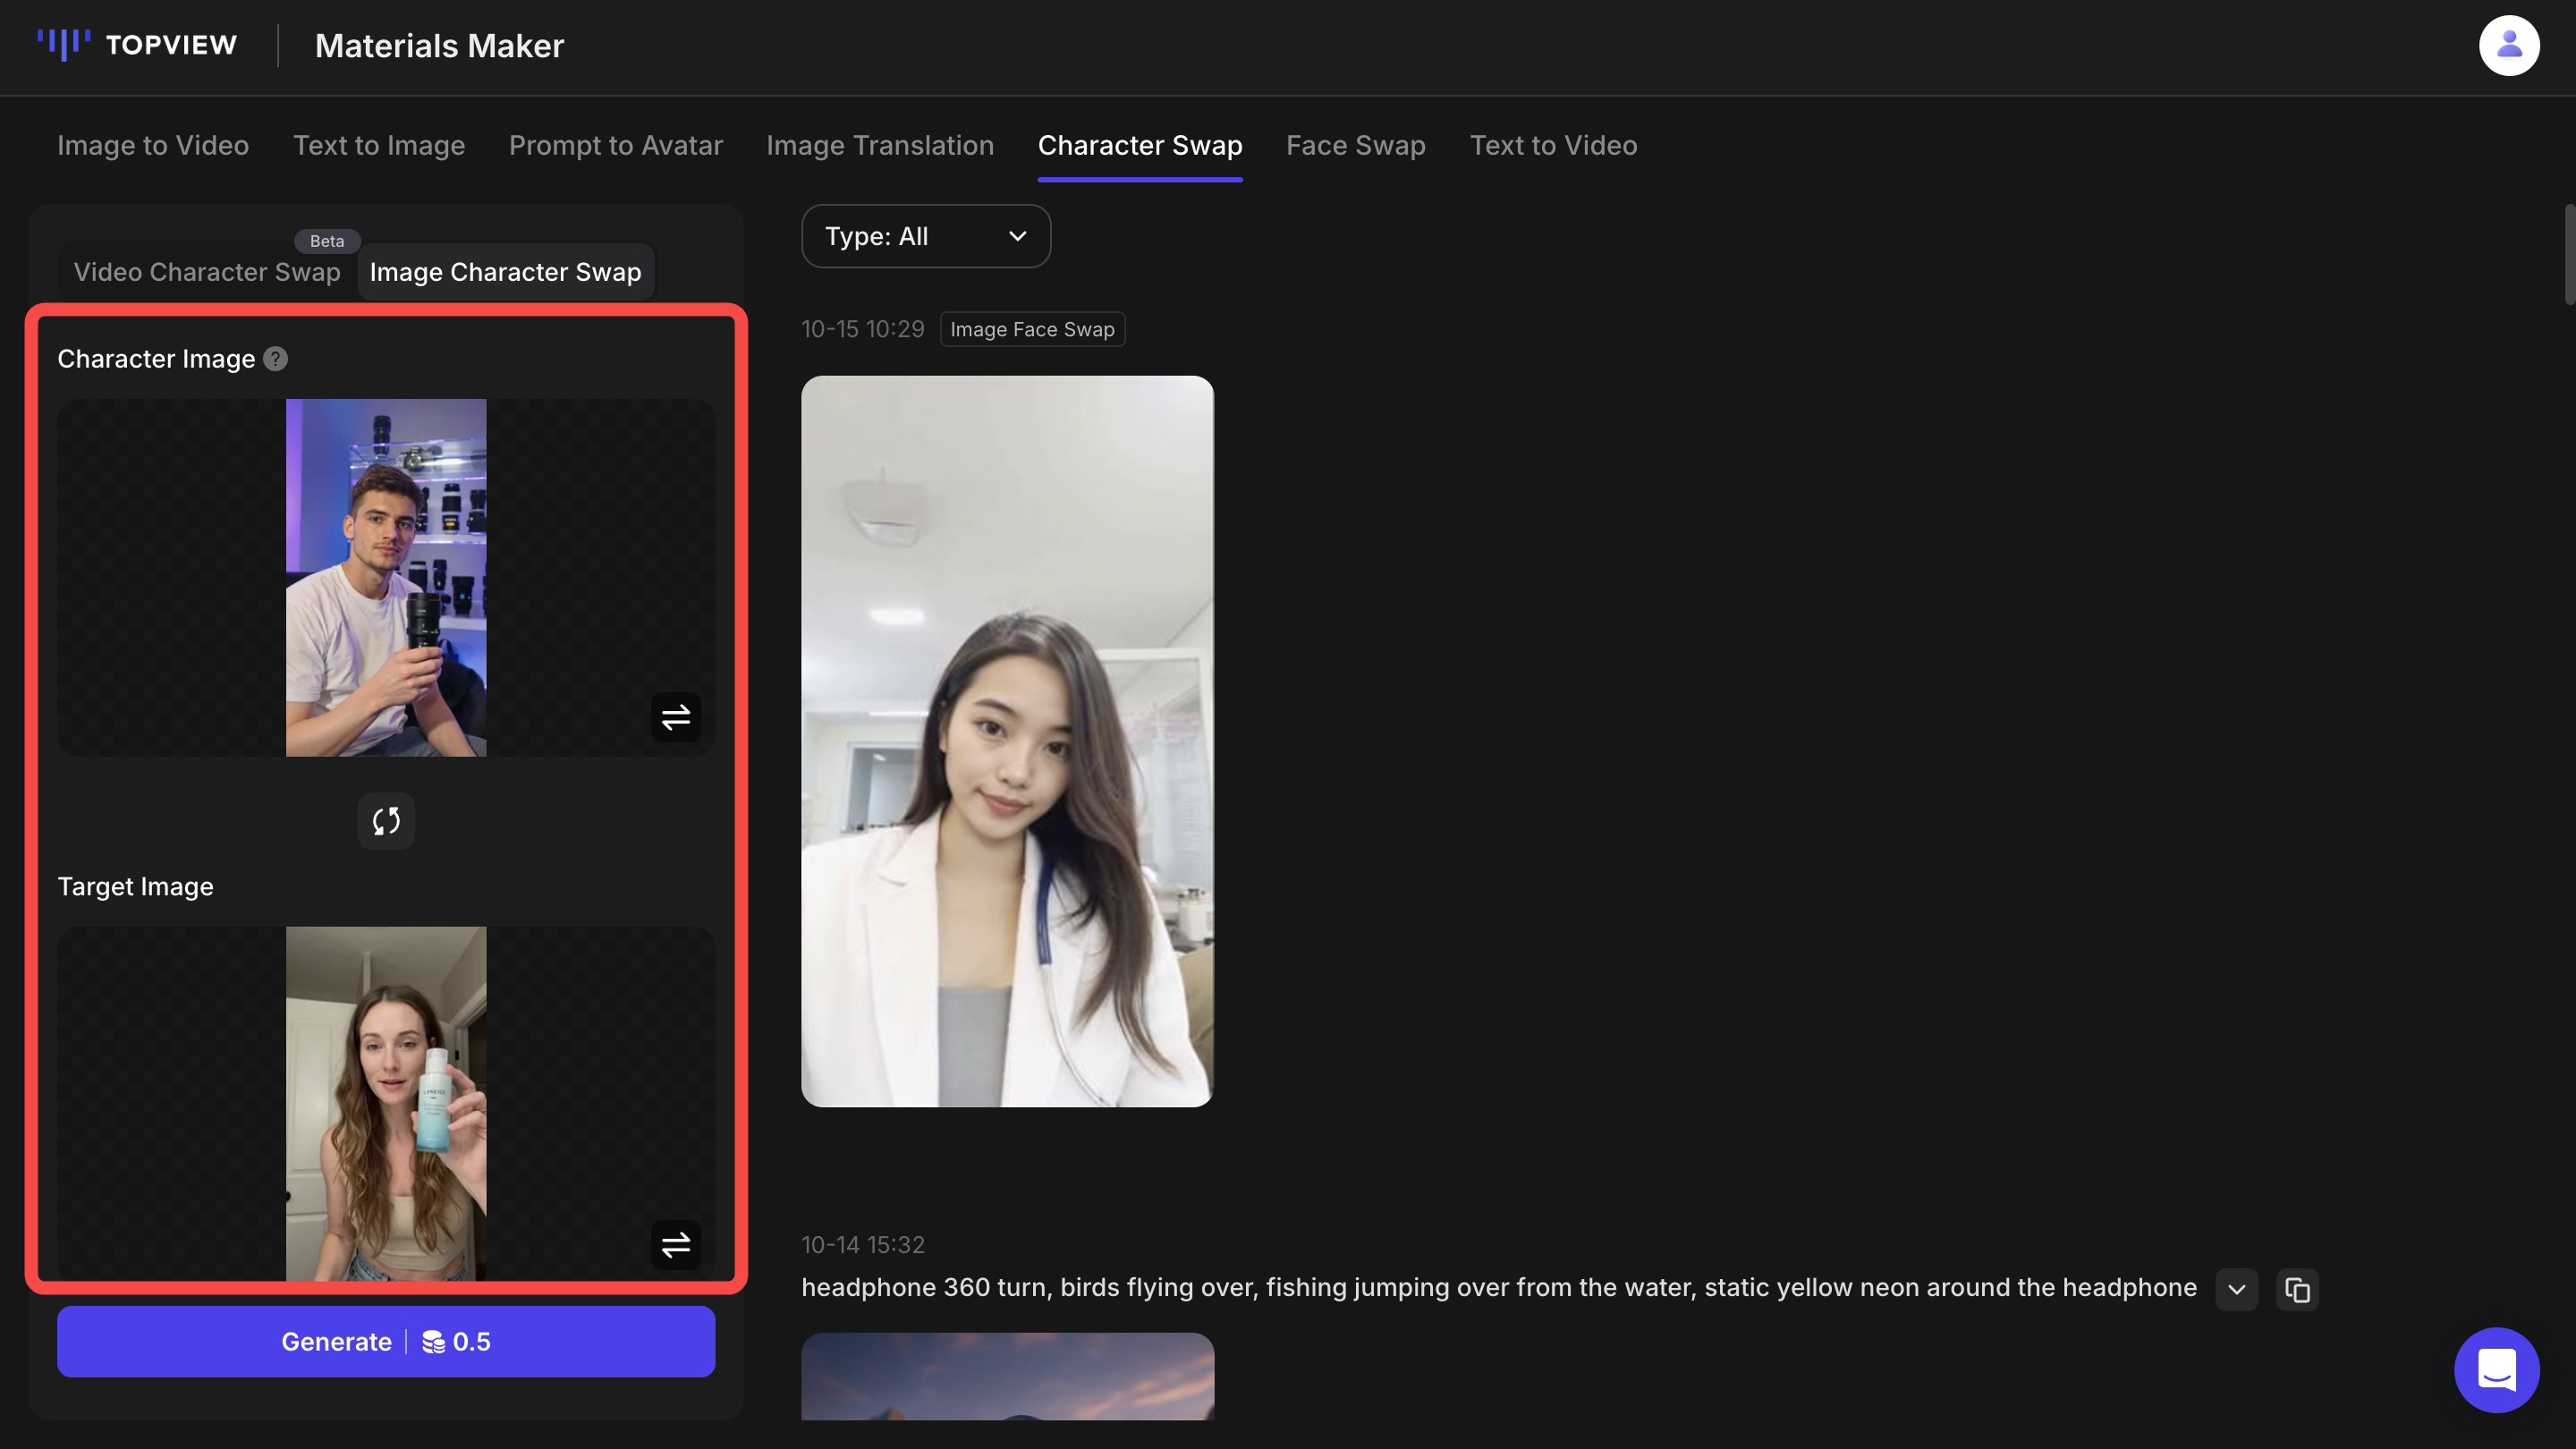Click the TopView logo
The width and height of the screenshot is (2576, 1449).
pos(137,45)
